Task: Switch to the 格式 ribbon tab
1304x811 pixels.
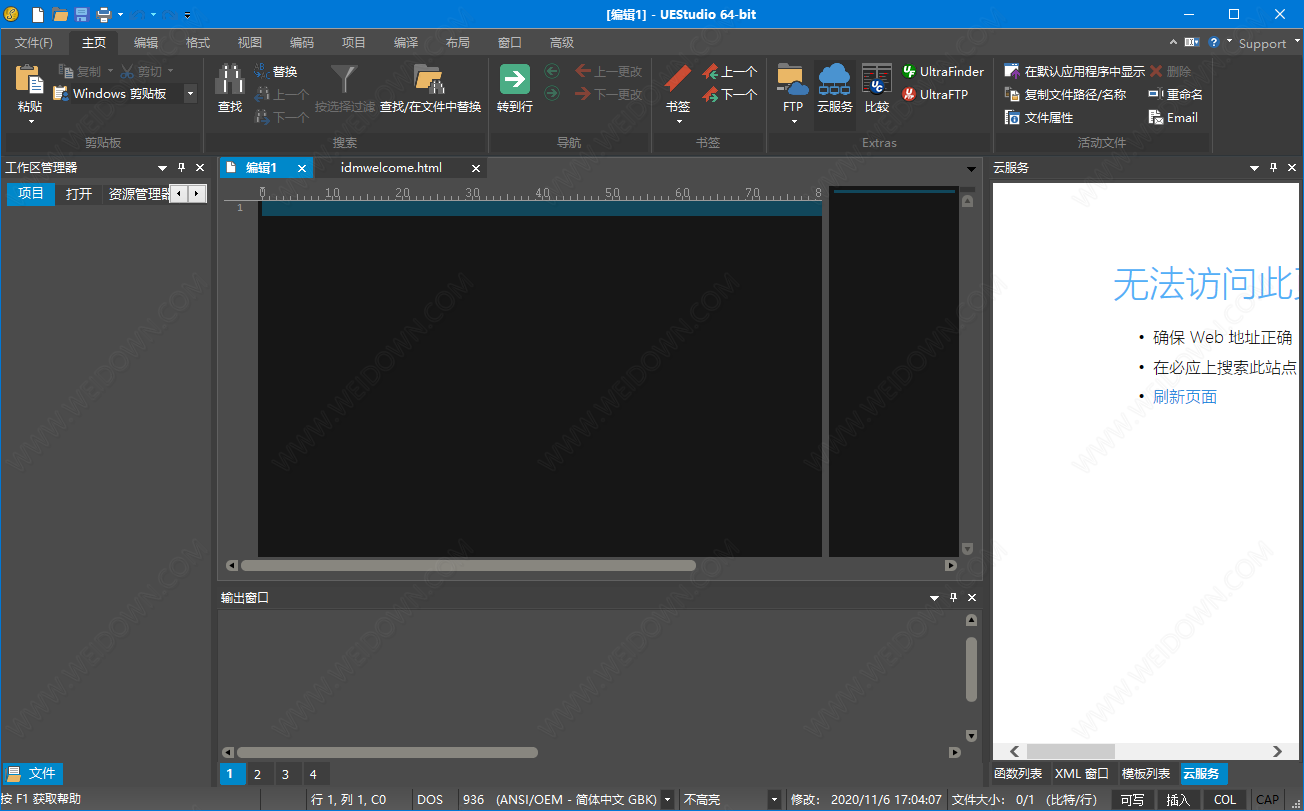Action: tap(198, 42)
